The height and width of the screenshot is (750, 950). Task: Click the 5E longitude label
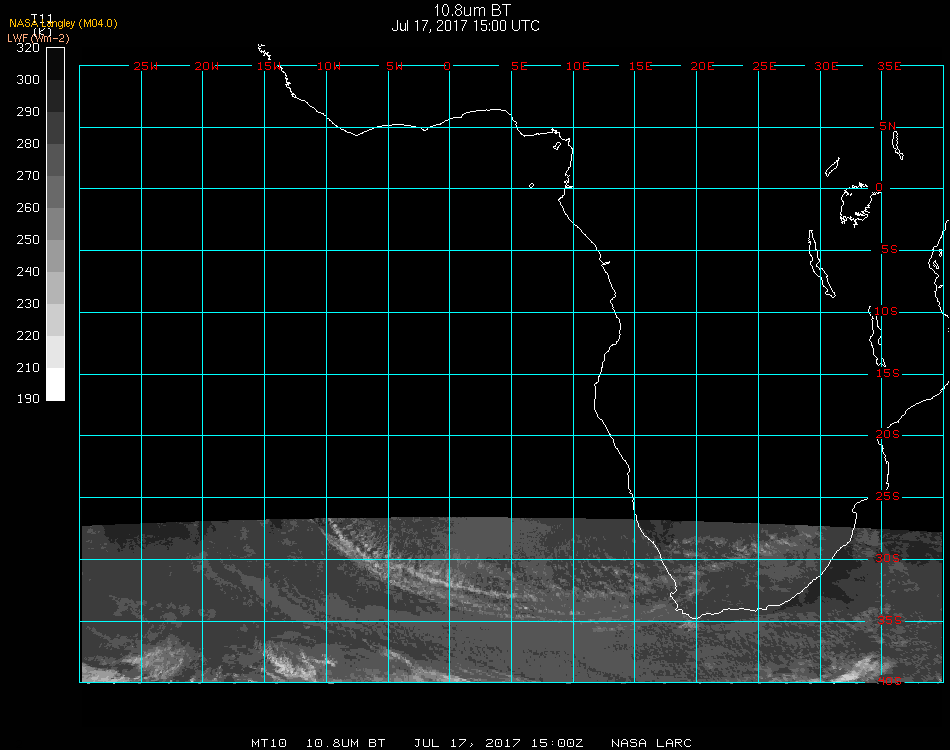519,66
